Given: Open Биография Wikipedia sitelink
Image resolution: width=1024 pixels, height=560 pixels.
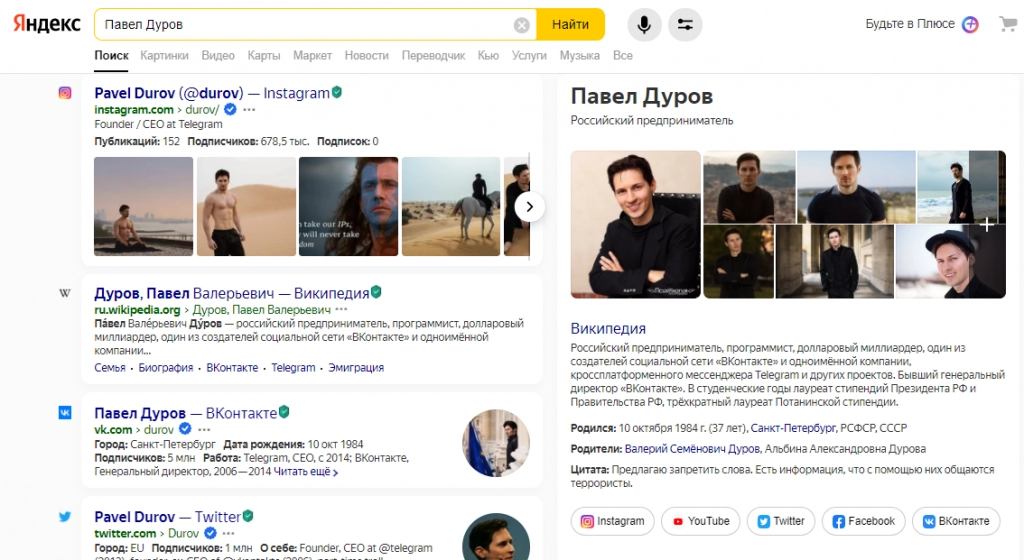Looking at the screenshot, I should [x=166, y=367].
